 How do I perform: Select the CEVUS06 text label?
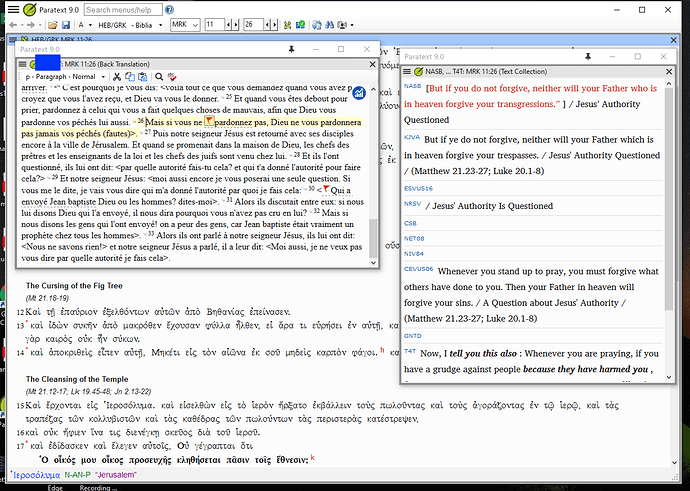(x=418, y=269)
